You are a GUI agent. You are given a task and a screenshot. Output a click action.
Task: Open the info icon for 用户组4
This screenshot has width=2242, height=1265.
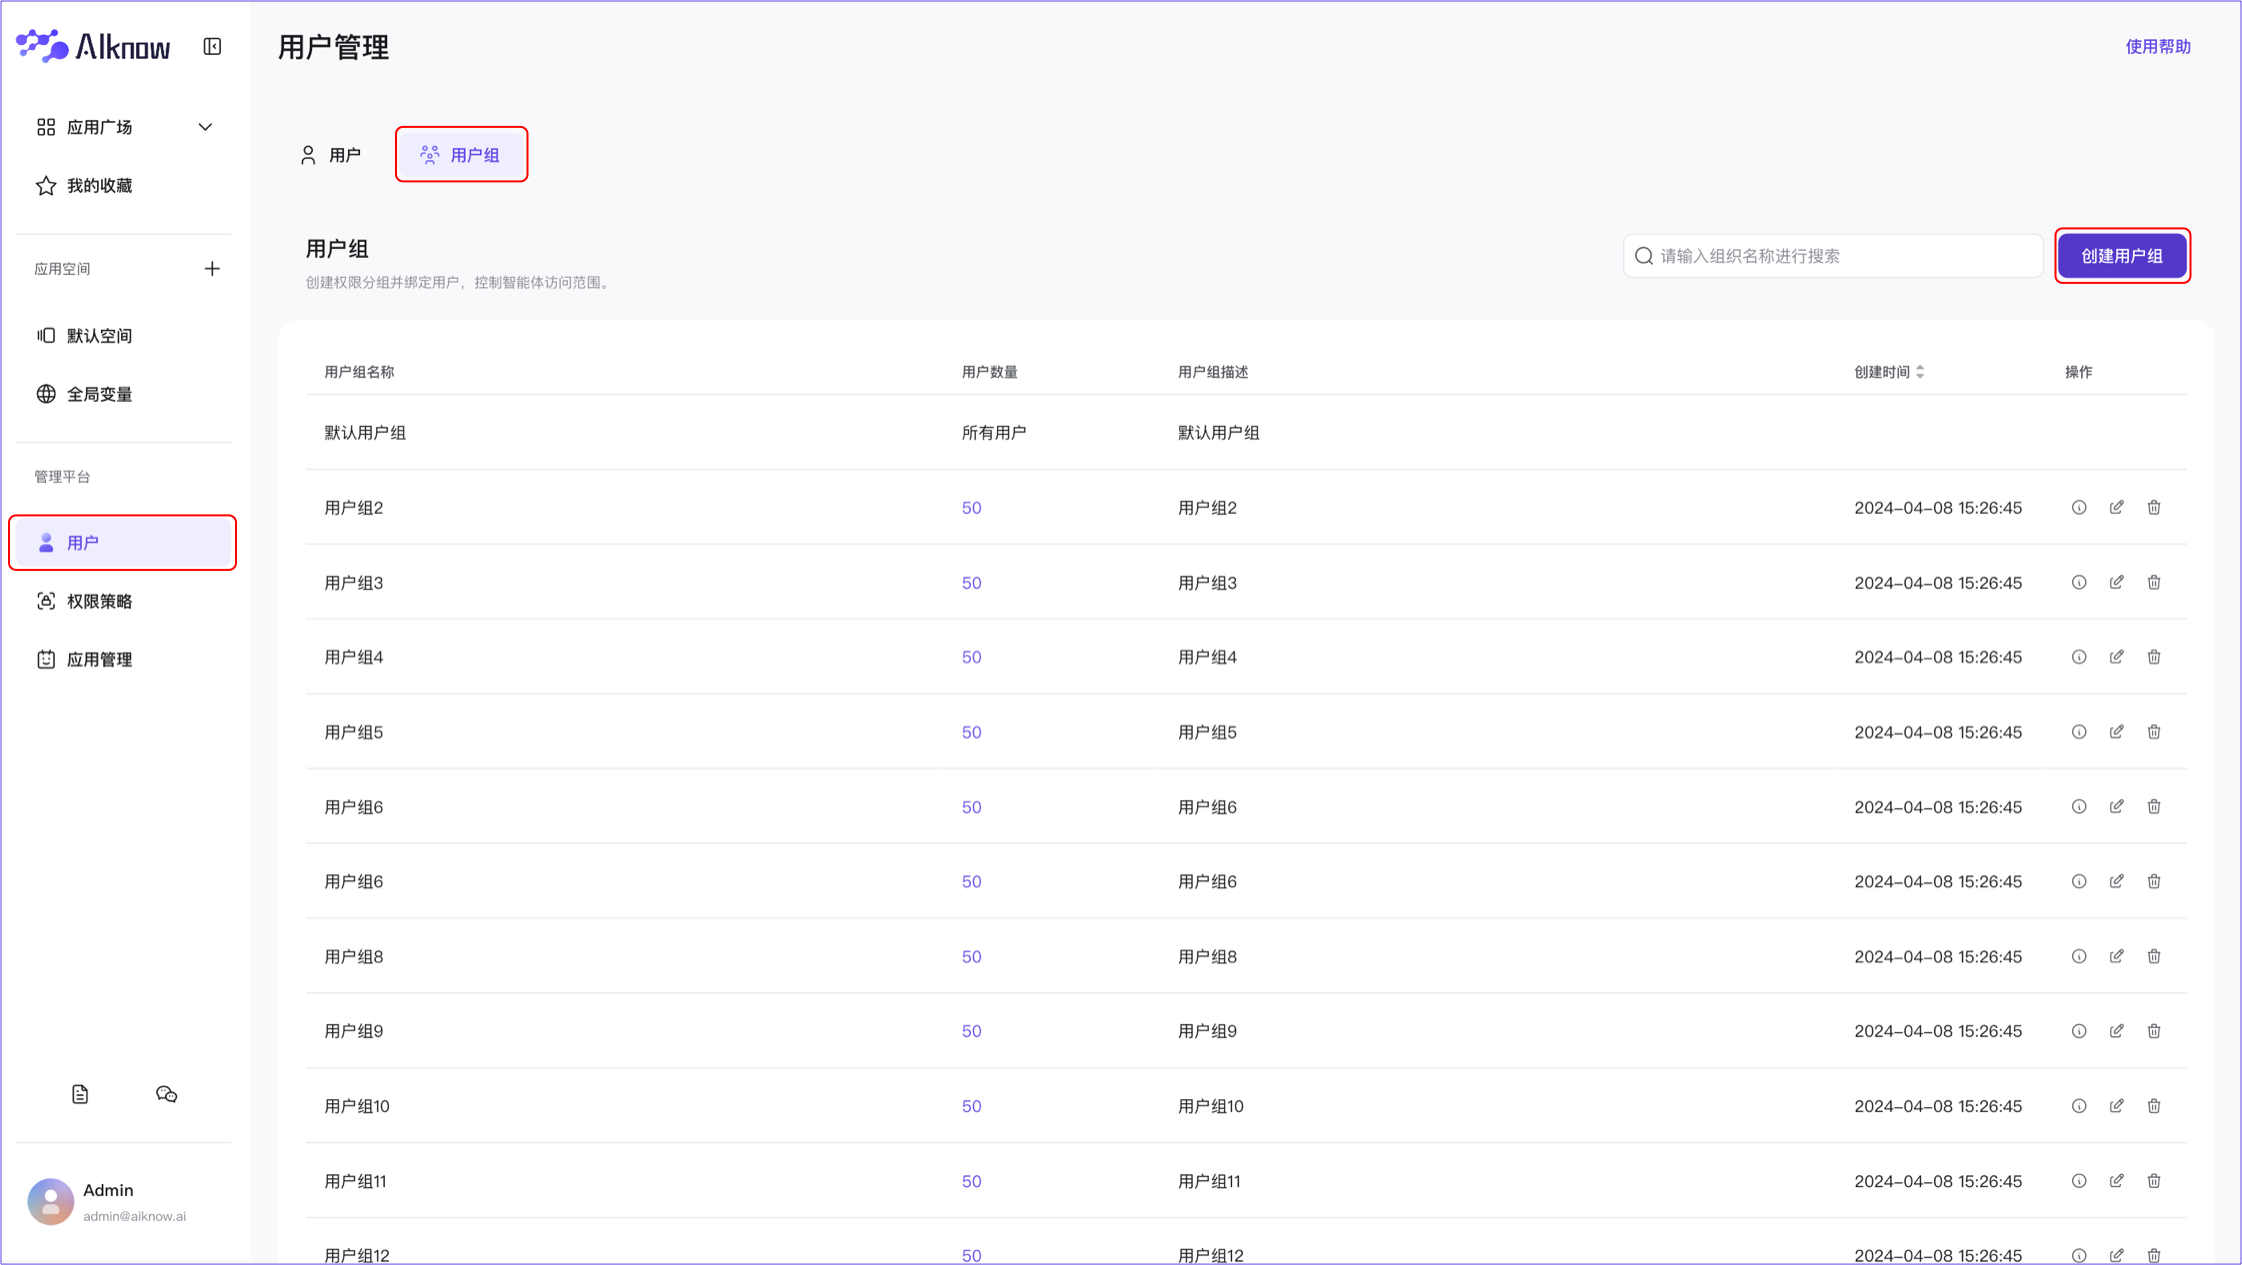coord(2079,657)
